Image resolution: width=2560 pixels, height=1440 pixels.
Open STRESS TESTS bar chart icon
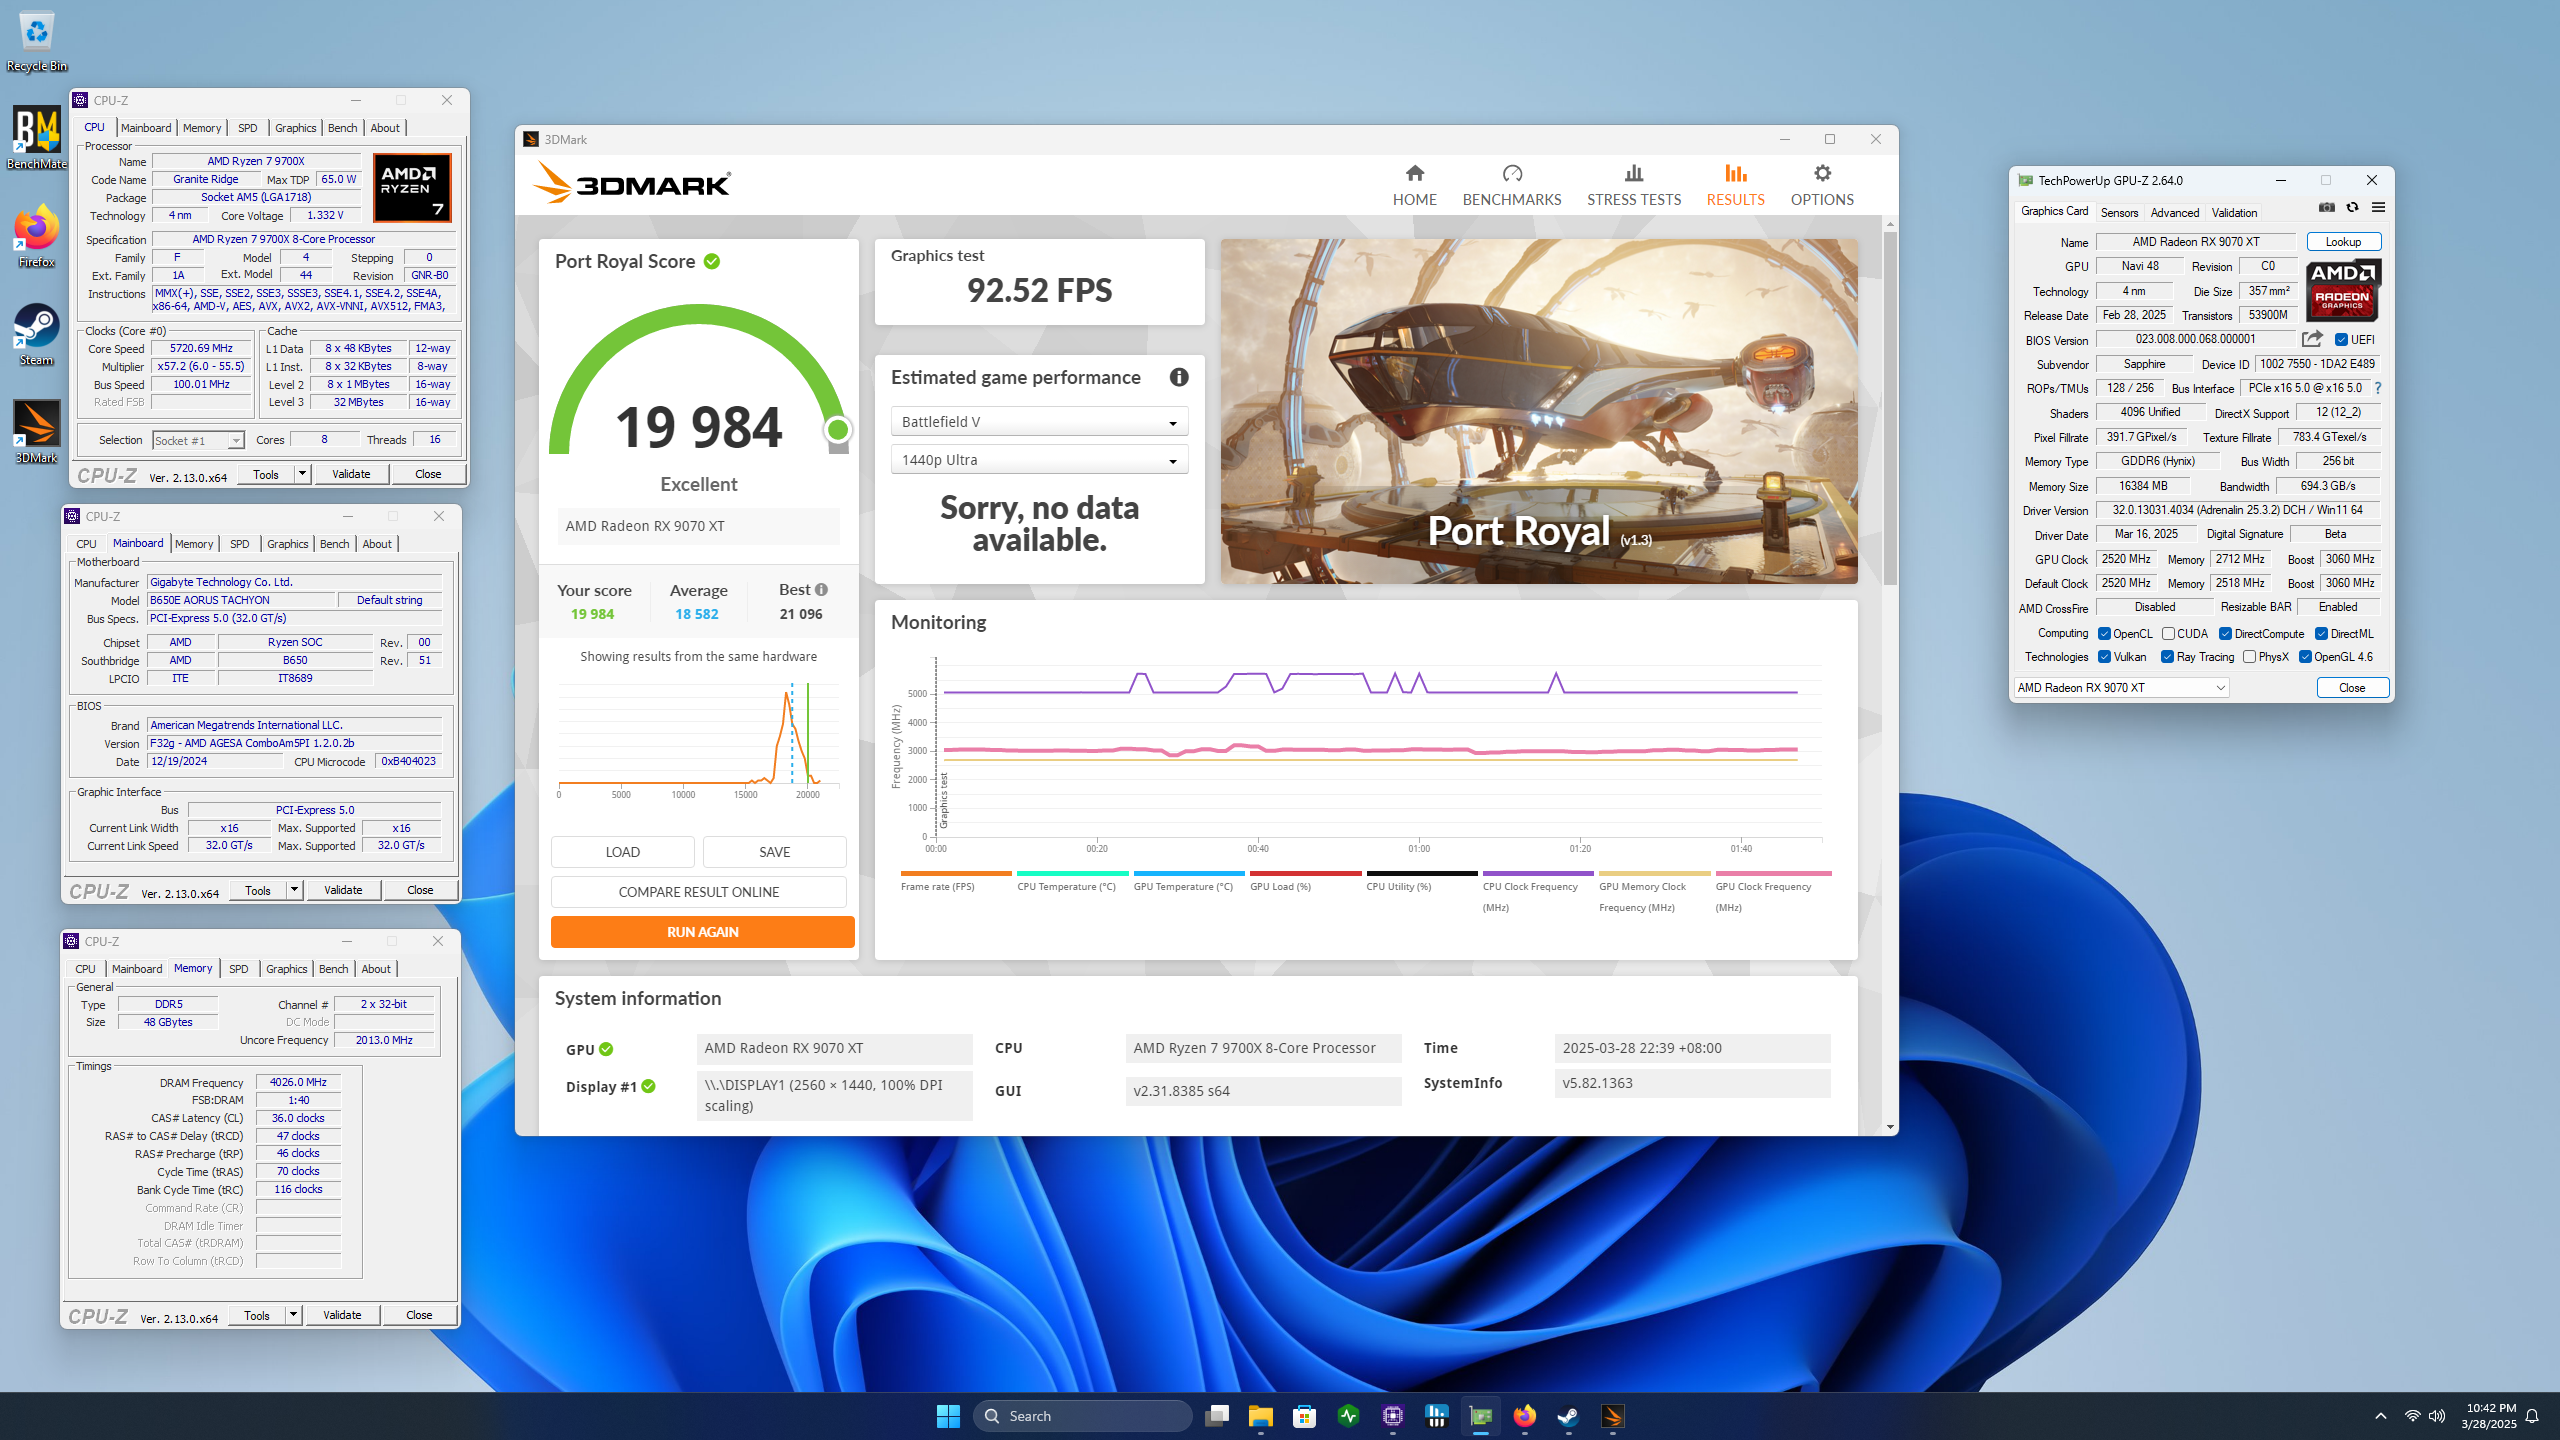coord(1634,173)
